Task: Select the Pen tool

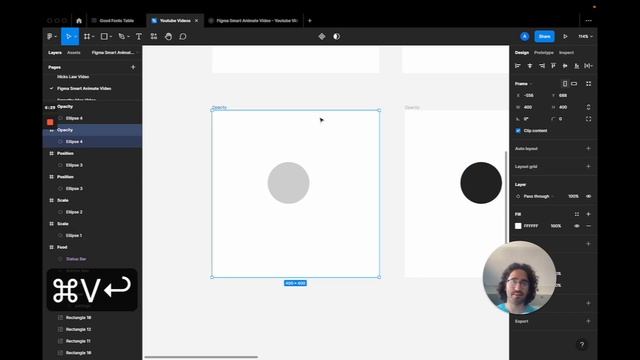Action: coord(121,37)
